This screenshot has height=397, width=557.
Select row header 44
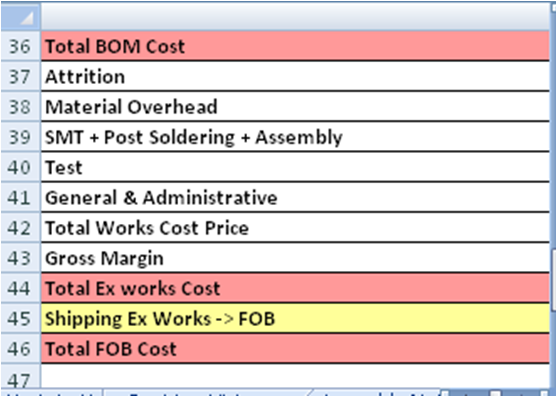tap(20, 288)
